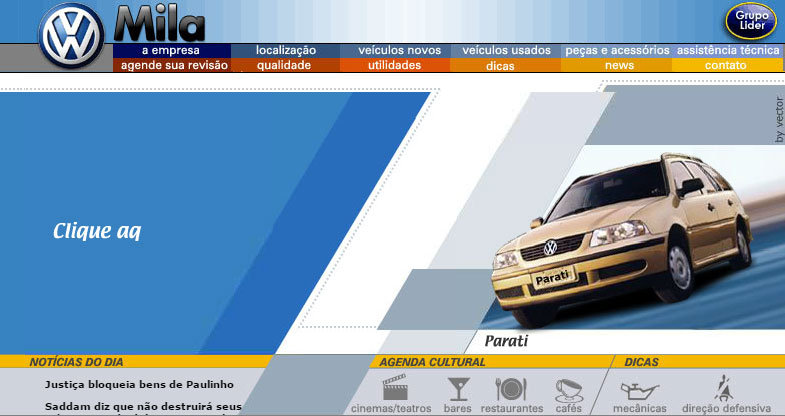Open the restaurantes plate icon
This screenshot has width=785, height=416.
[511, 389]
